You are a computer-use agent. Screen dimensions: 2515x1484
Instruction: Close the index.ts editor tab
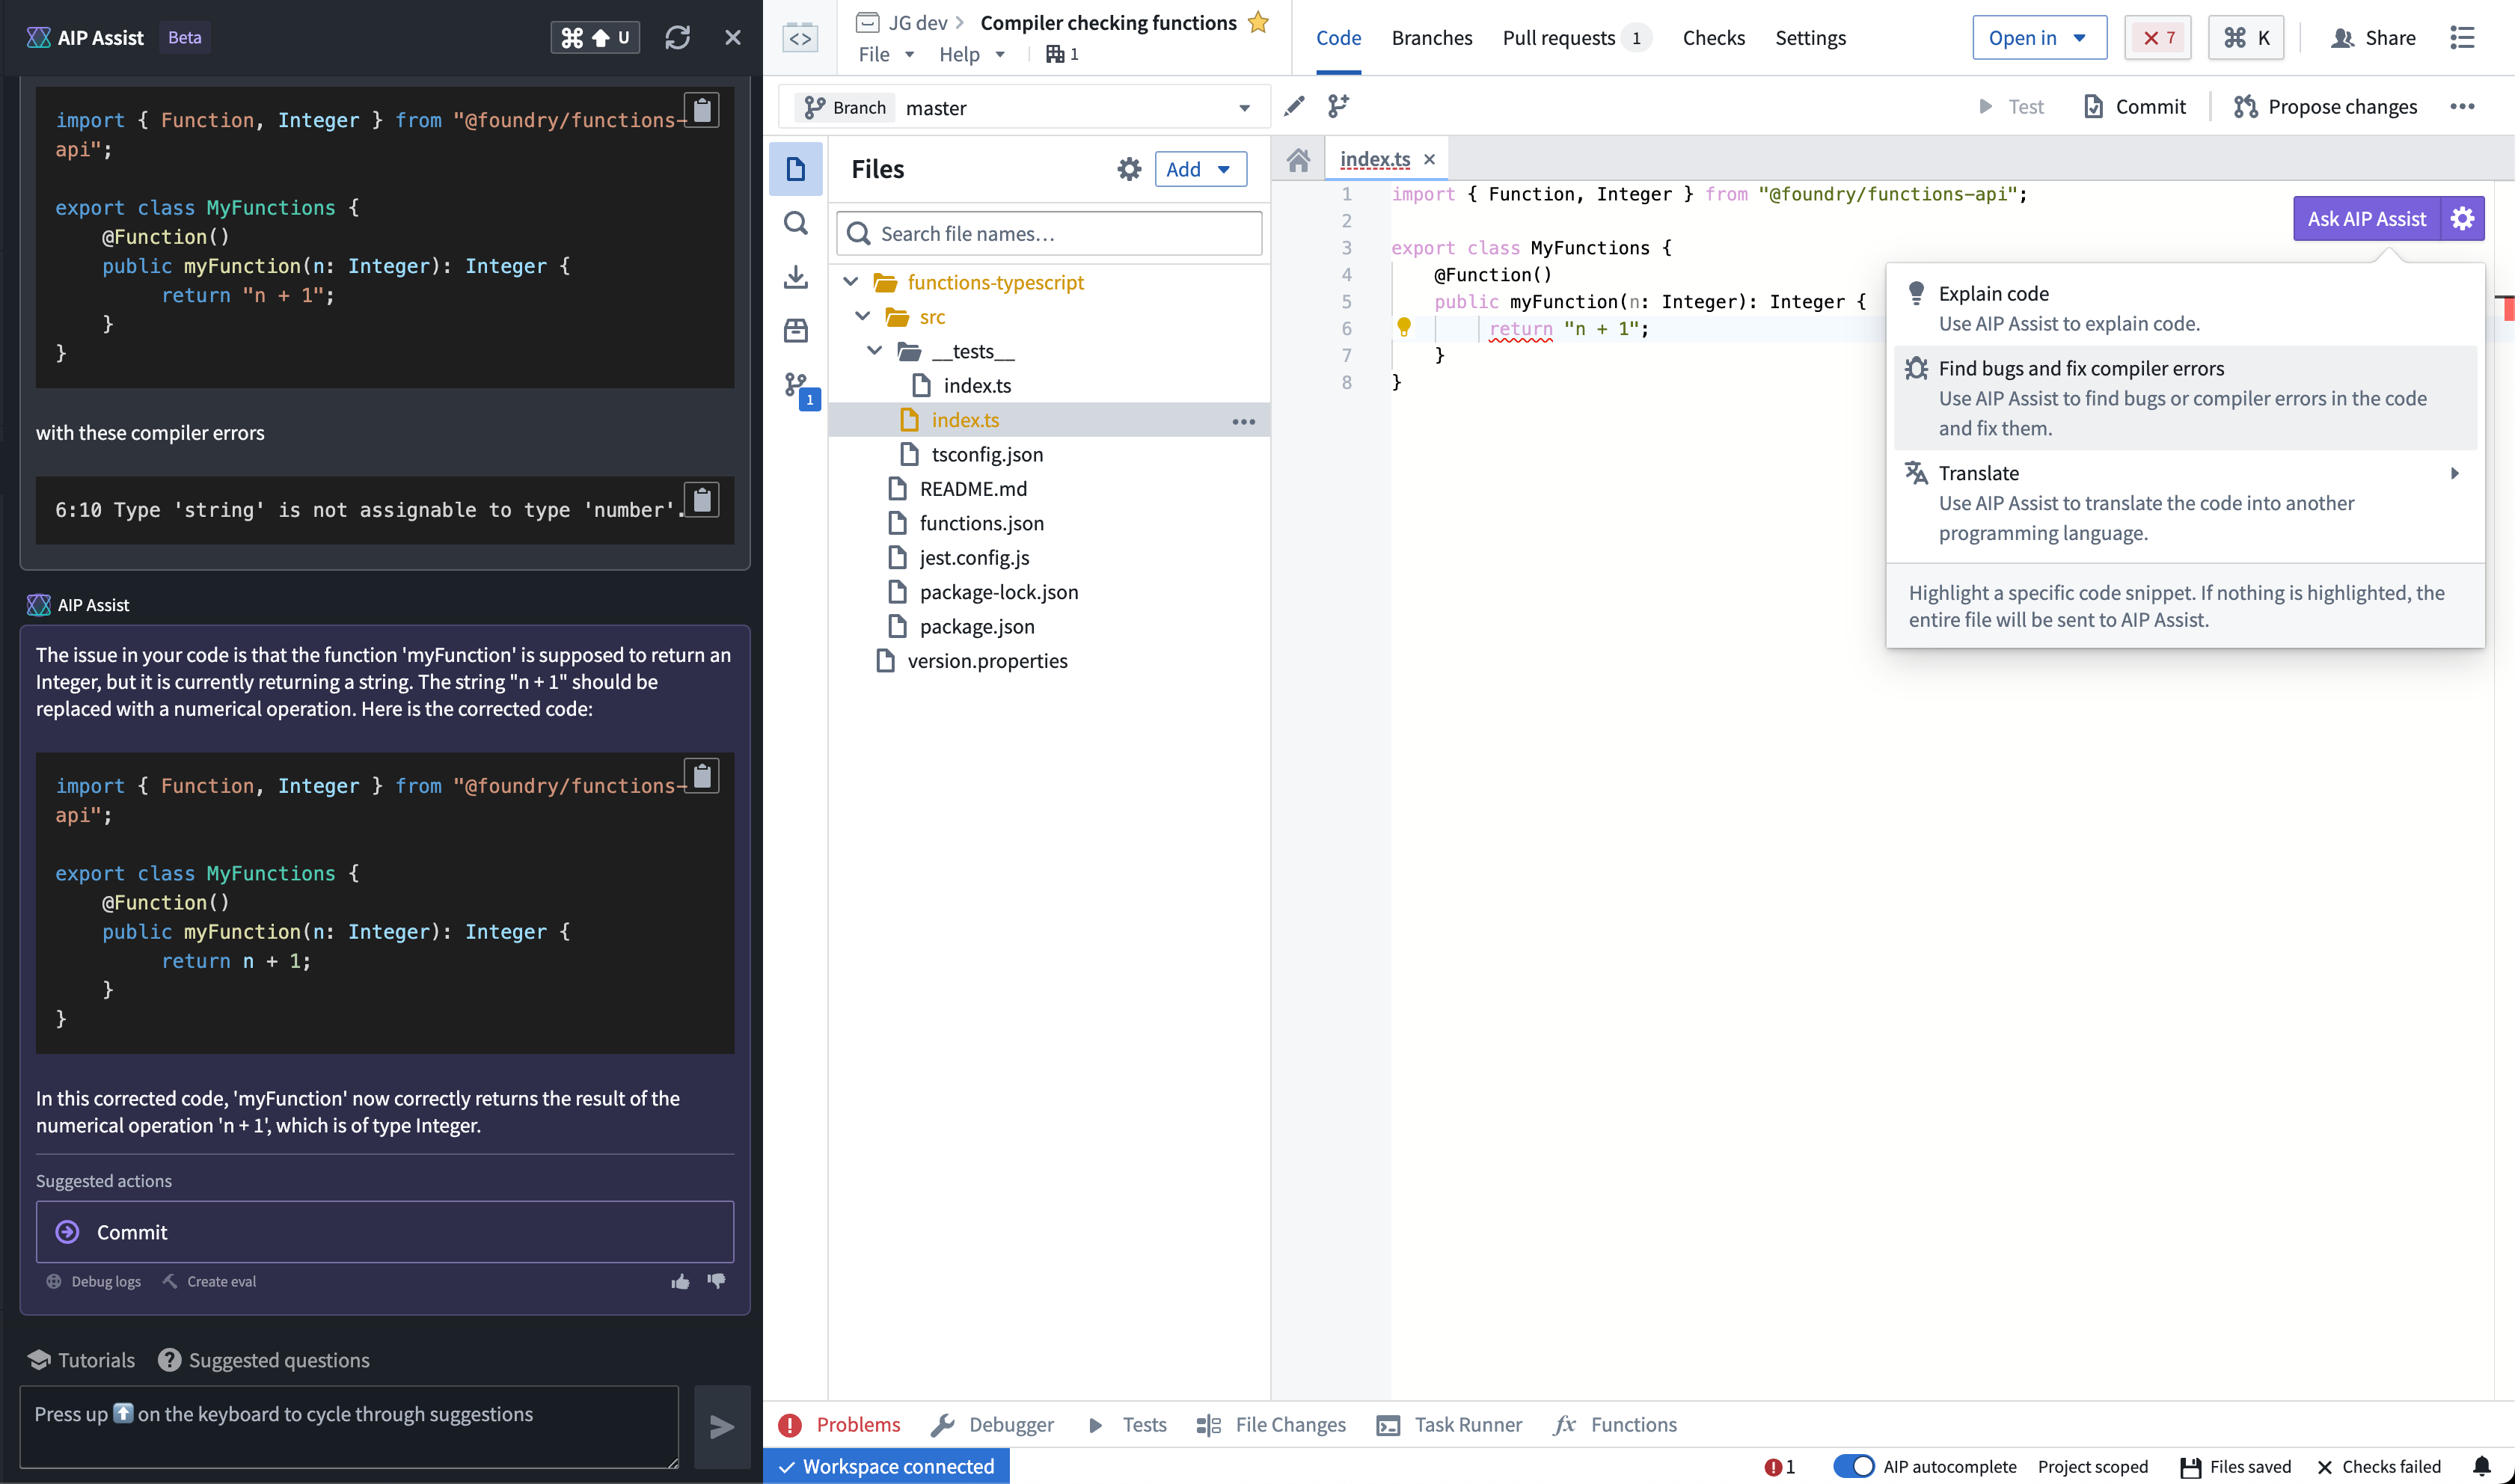tap(1429, 159)
